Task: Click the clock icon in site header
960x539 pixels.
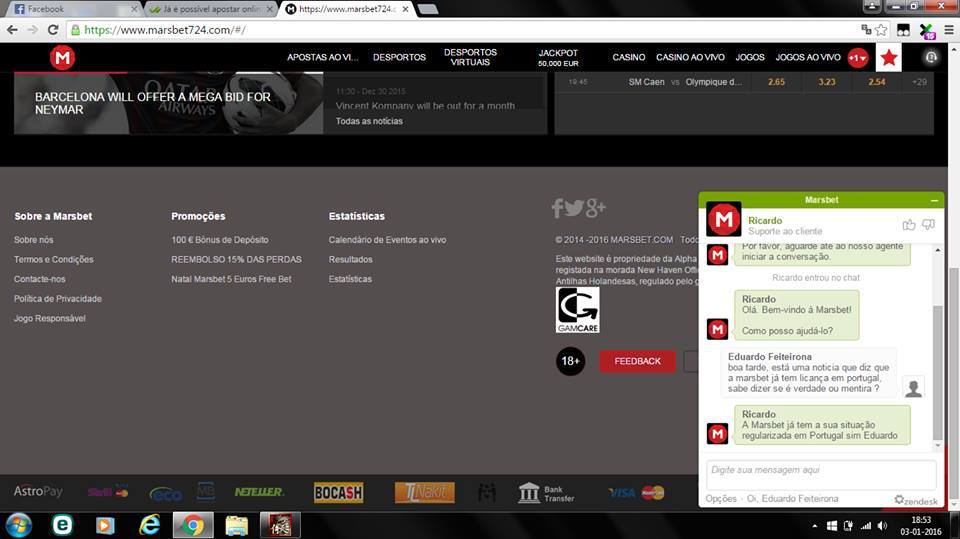Action: point(931,57)
